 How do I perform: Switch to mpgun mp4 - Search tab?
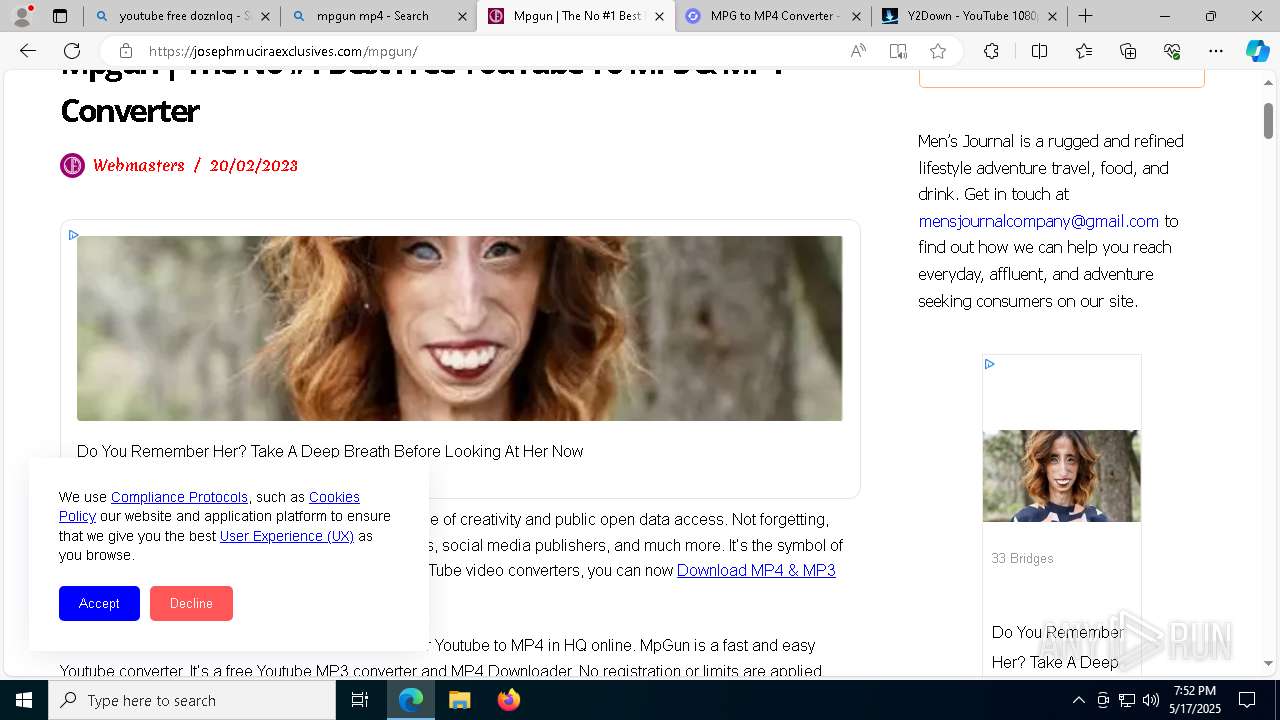point(378,16)
